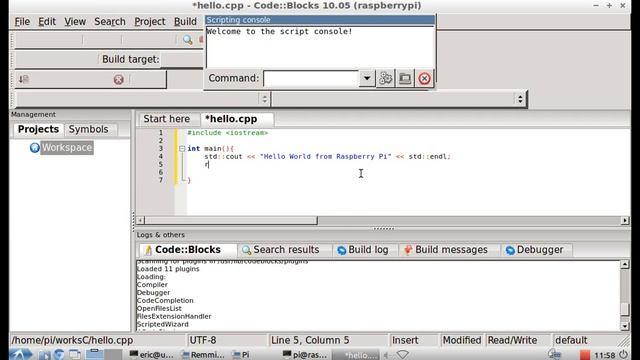Click the Insert mode status field
The width and height of the screenshot is (640, 360).
click(x=405, y=340)
